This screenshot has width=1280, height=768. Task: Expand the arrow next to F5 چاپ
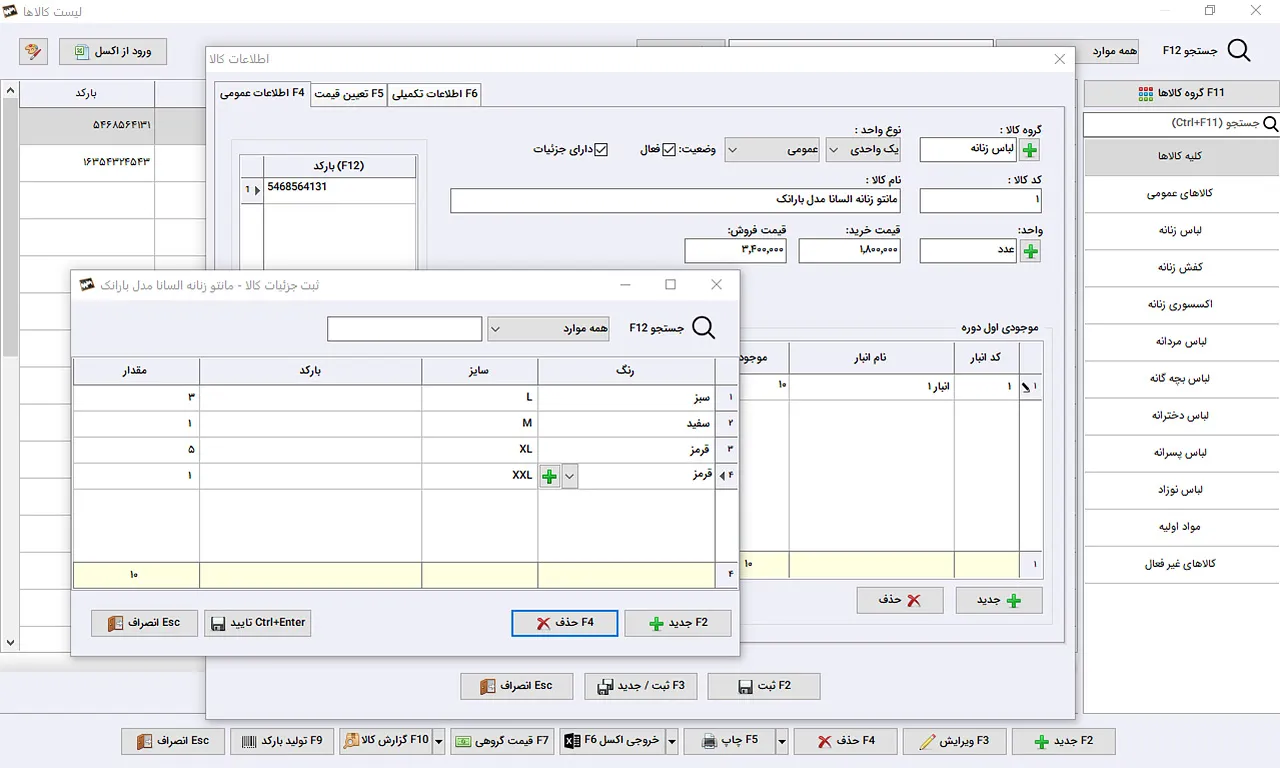(782, 741)
